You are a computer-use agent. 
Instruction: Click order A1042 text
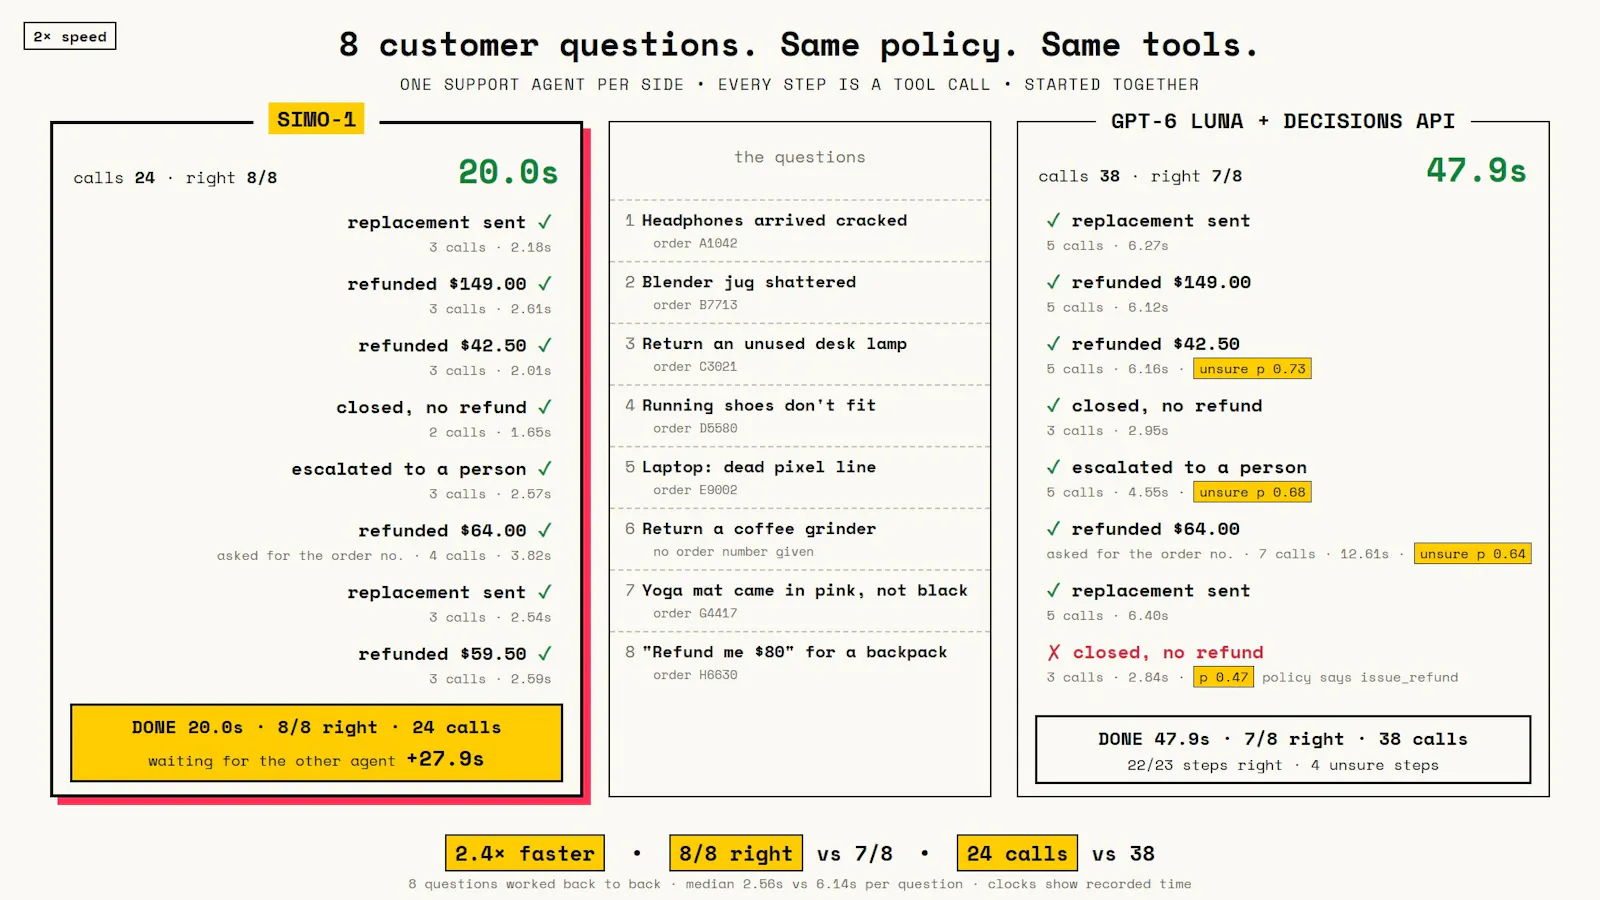click(695, 243)
